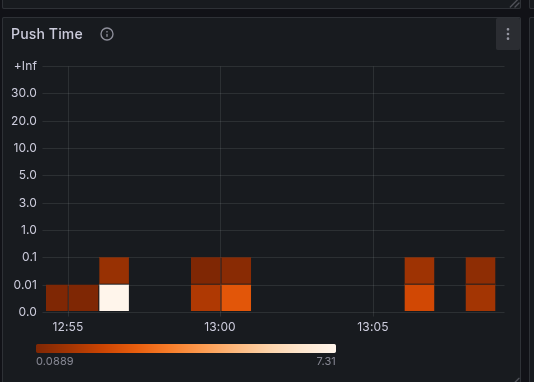Click the rightmost bottom-row heatmap cell
This screenshot has width=534, height=382.
click(x=481, y=298)
